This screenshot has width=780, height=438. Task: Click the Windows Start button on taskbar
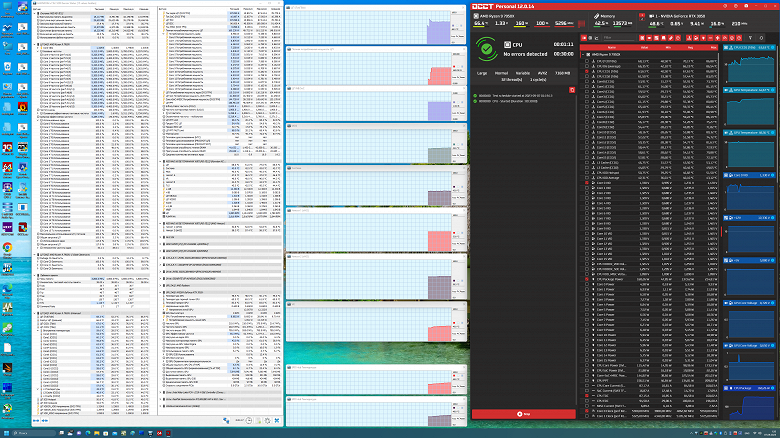coord(5,433)
